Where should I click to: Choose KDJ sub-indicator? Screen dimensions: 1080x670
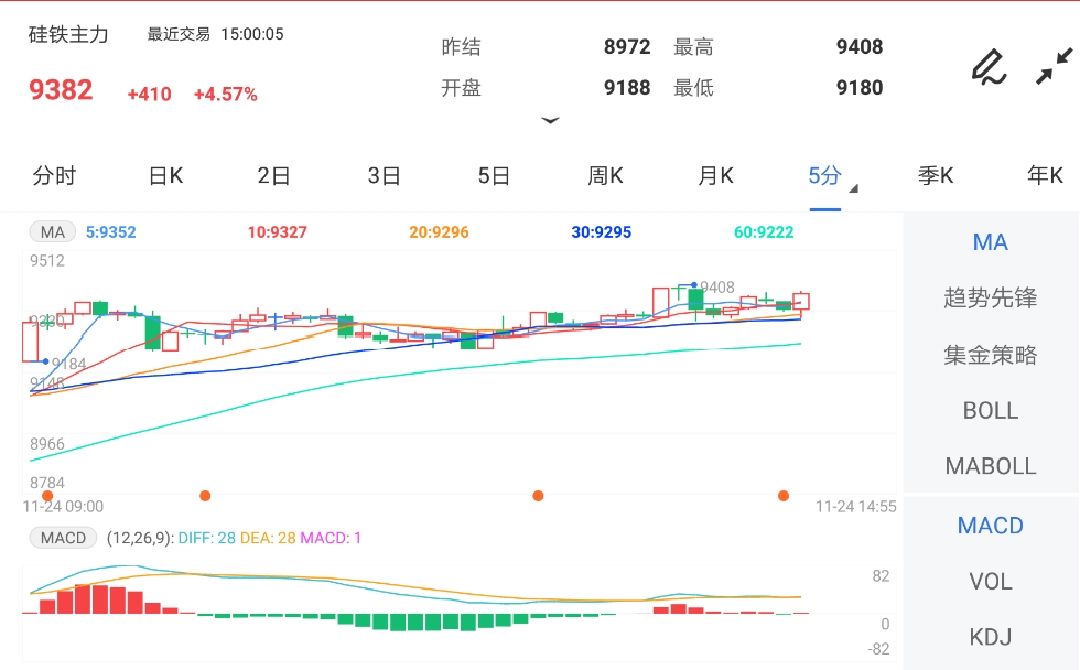pyautogui.click(x=990, y=637)
